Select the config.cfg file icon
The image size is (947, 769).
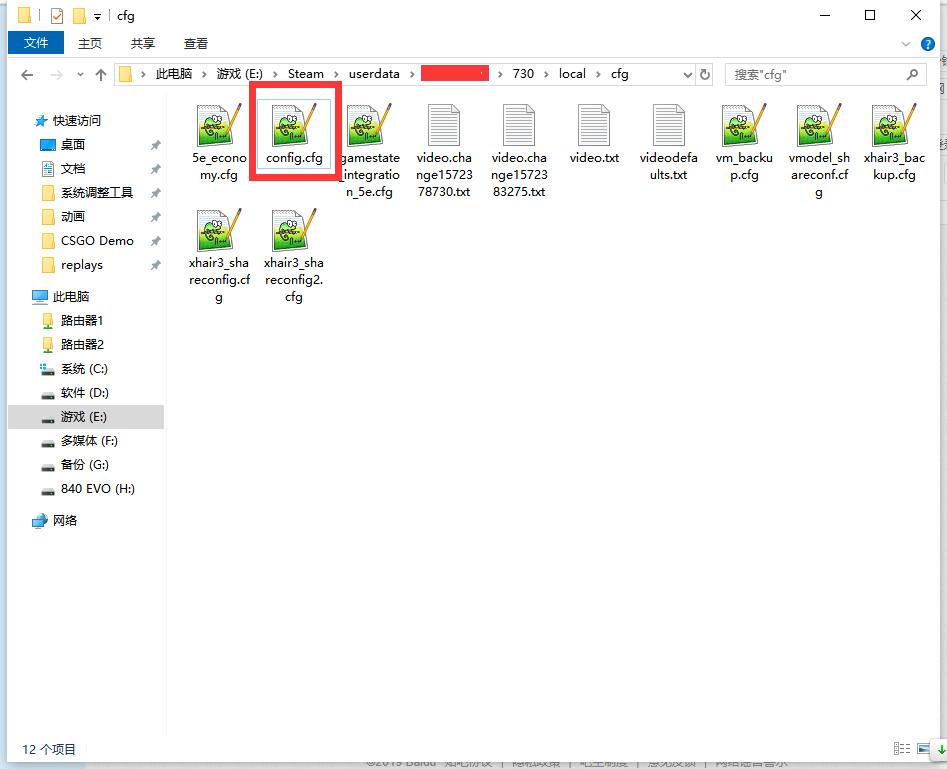click(294, 125)
